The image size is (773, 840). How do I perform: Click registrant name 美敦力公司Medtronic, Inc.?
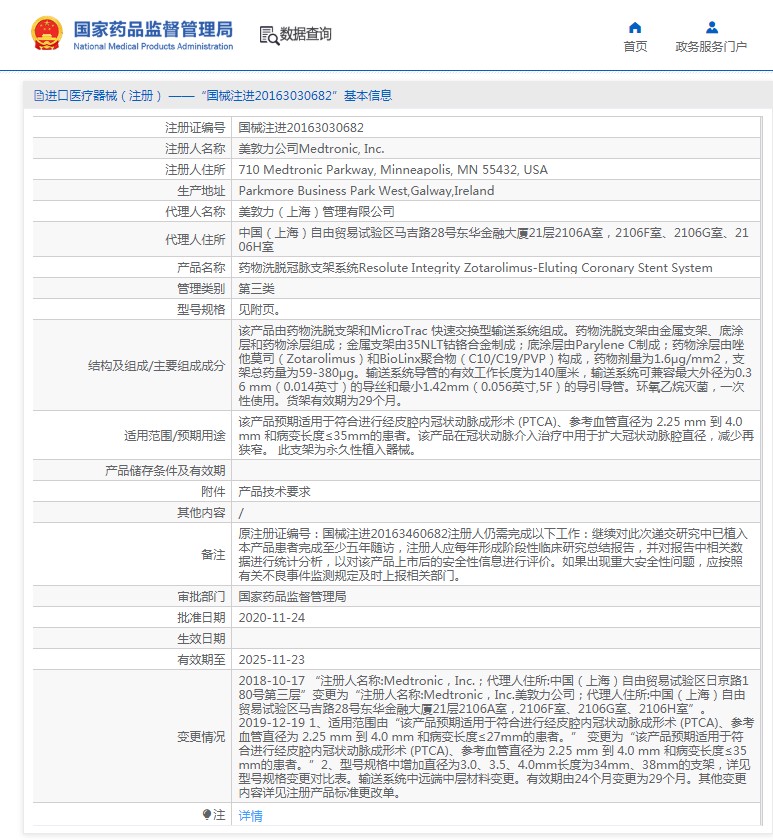point(311,148)
